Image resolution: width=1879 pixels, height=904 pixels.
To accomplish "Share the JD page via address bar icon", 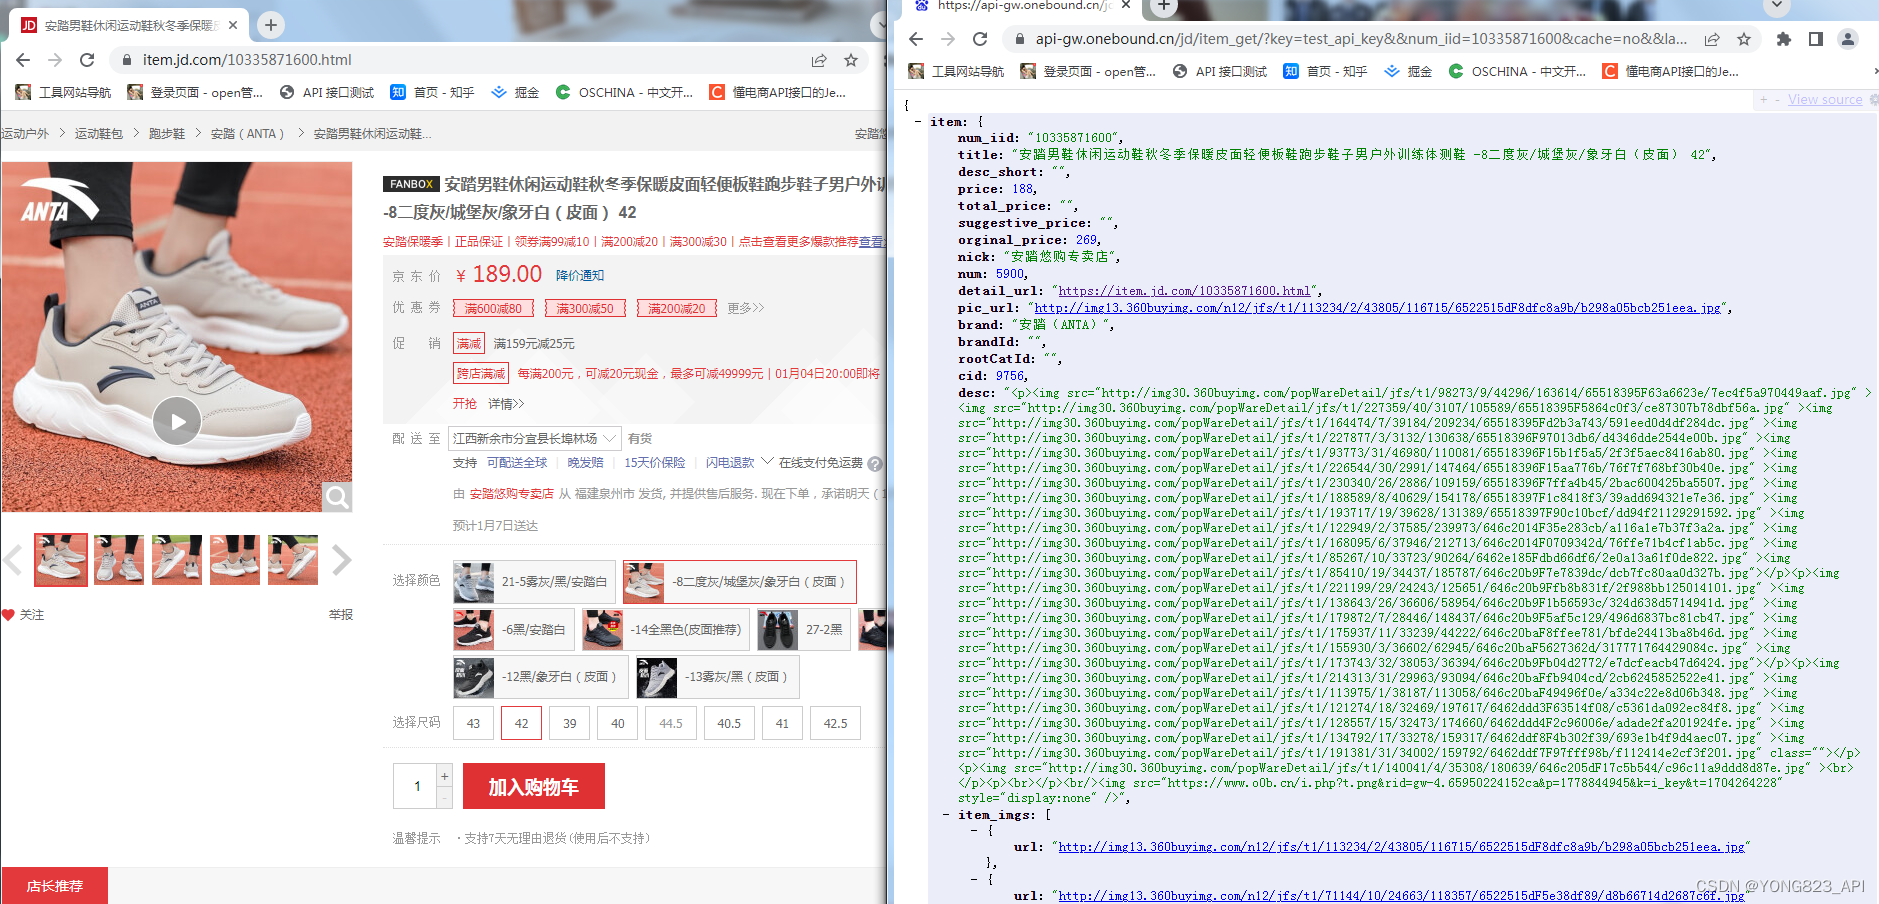I will (819, 60).
